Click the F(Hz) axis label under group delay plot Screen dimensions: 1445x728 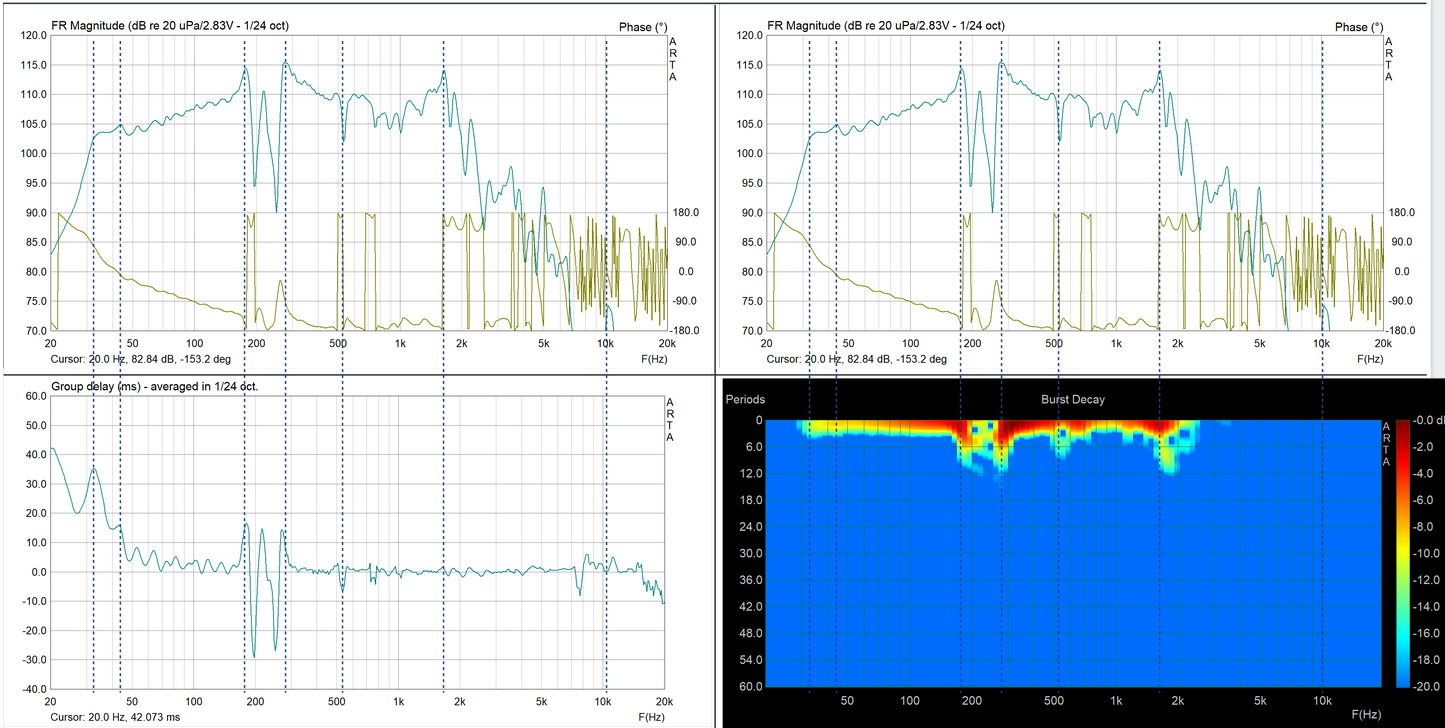click(652, 717)
